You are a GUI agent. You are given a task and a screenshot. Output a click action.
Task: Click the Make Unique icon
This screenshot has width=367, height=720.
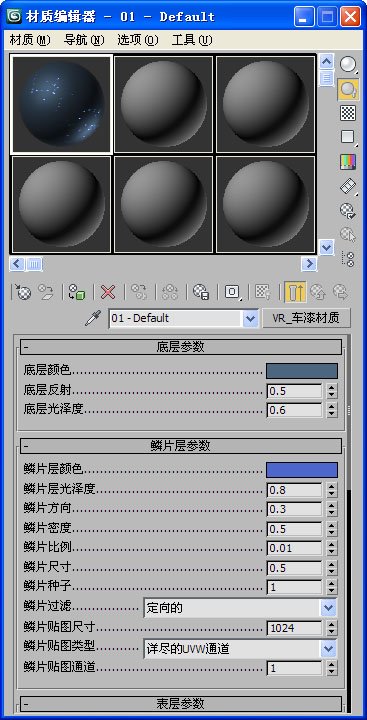point(170,292)
